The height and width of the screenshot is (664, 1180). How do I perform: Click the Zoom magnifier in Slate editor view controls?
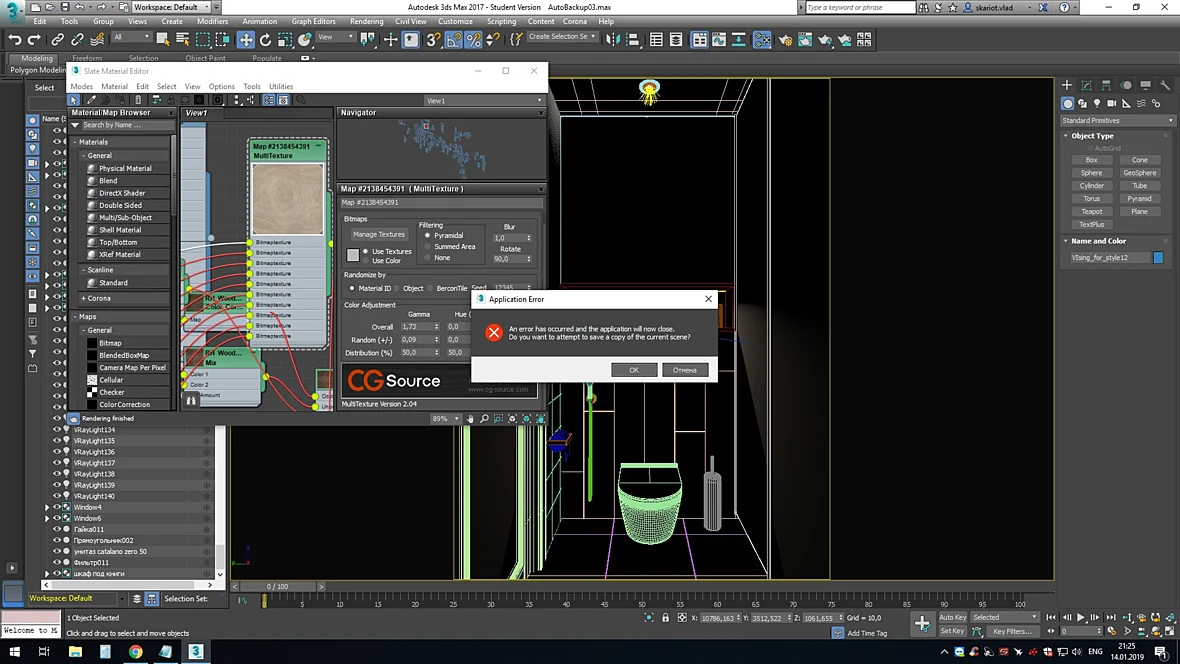tap(484, 419)
